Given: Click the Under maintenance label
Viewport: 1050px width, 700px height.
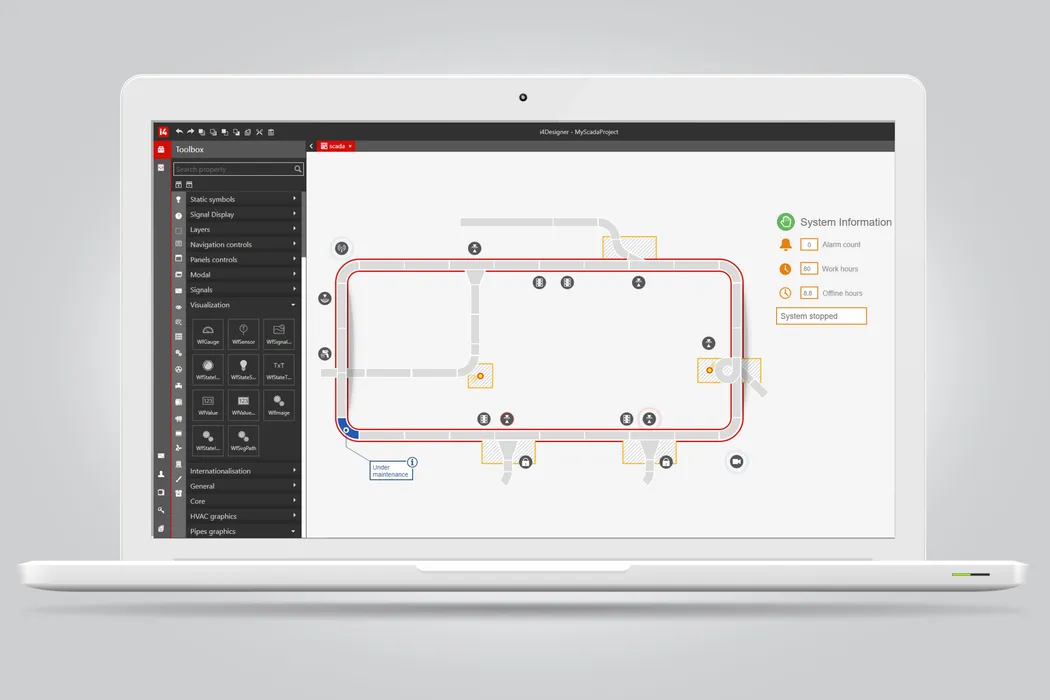Looking at the screenshot, I should [390, 471].
